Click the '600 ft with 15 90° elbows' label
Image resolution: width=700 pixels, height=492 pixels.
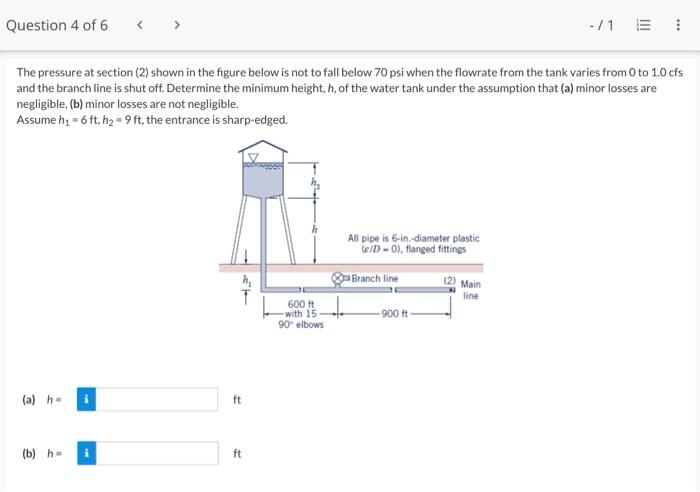pos(301,314)
